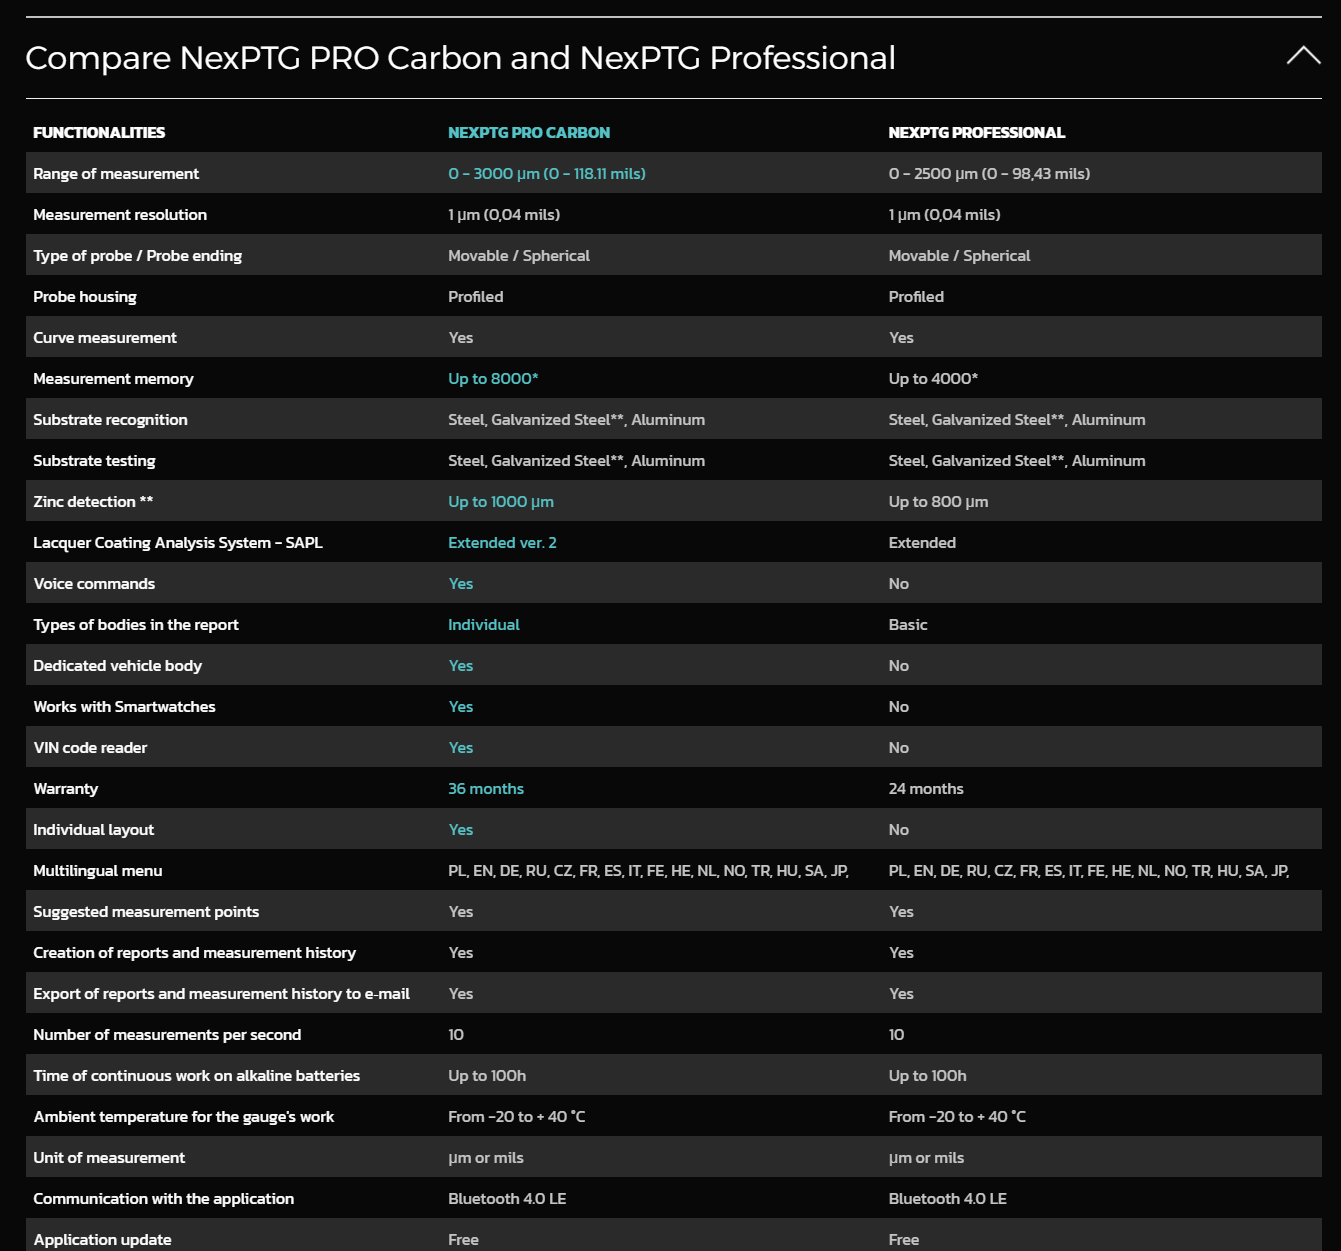Click the Up to 1000 µm zinc detection value
The image size is (1341, 1251).
pyautogui.click(x=500, y=502)
